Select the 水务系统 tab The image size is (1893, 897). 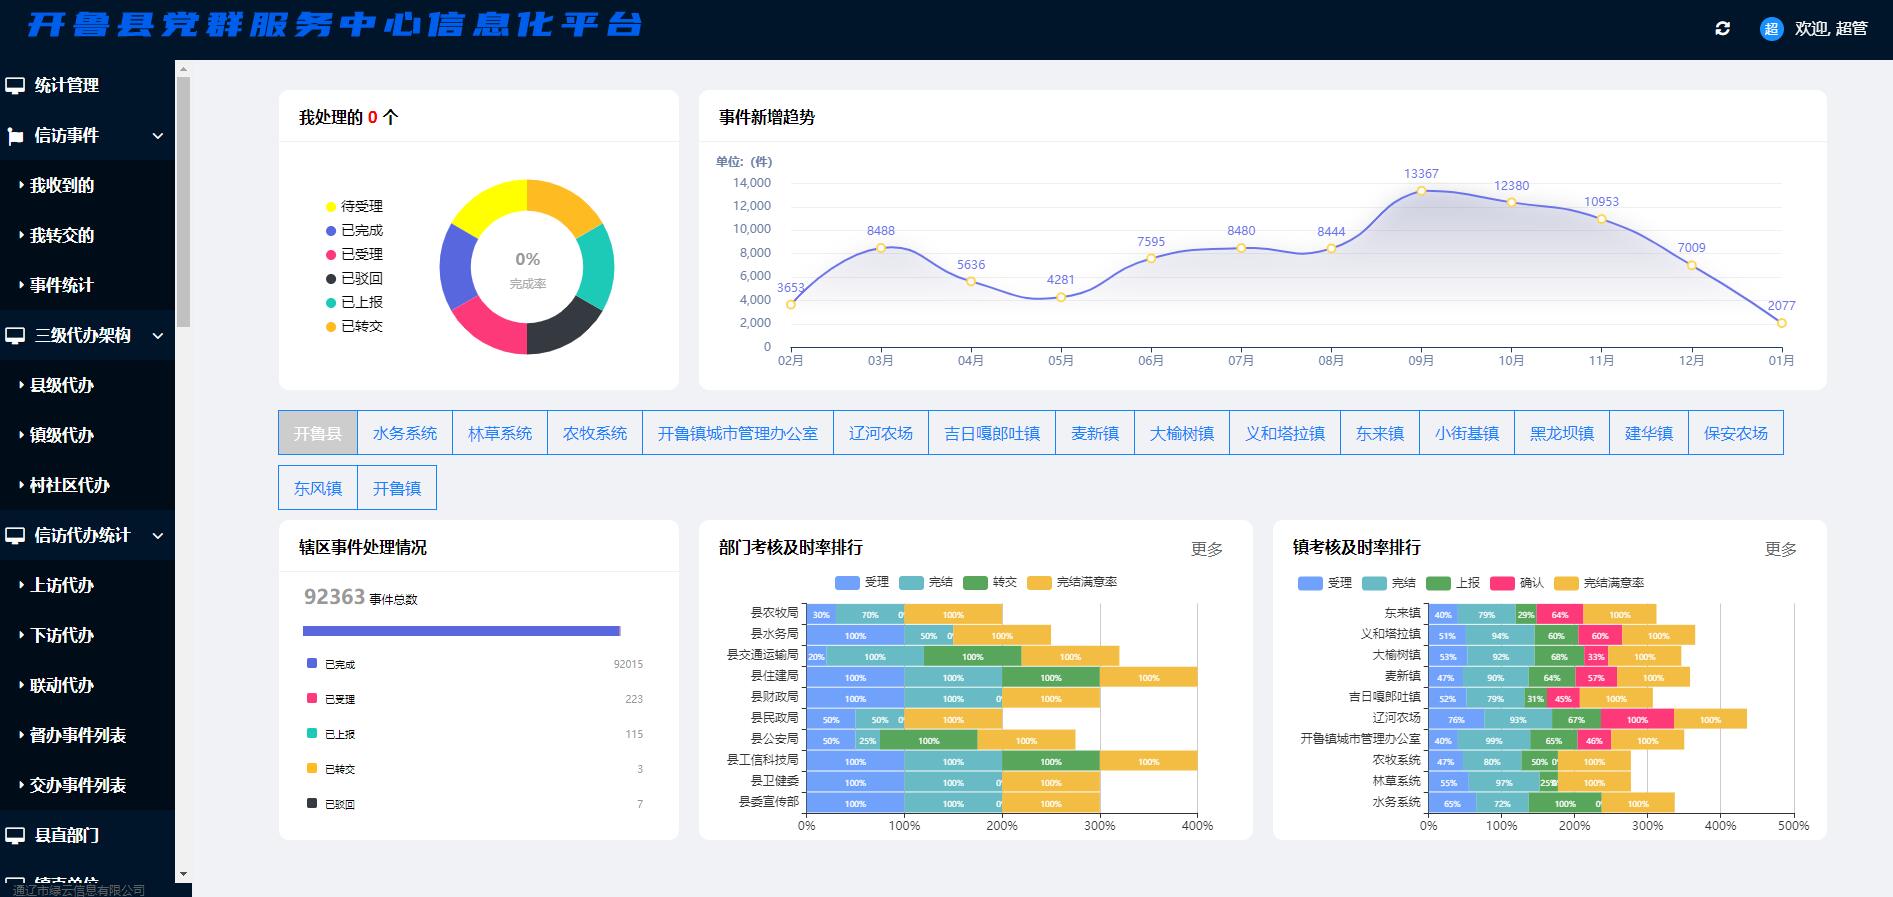tap(405, 433)
